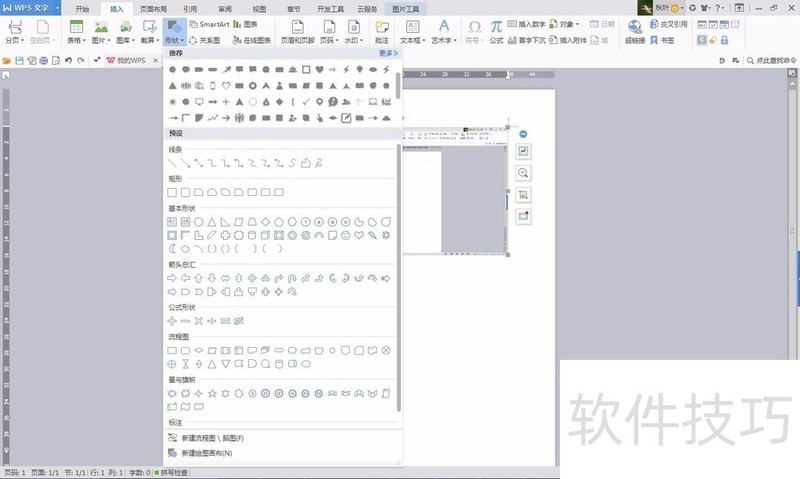Choose the rounded rectangle shape
800x479 pixels.
tap(185, 192)
